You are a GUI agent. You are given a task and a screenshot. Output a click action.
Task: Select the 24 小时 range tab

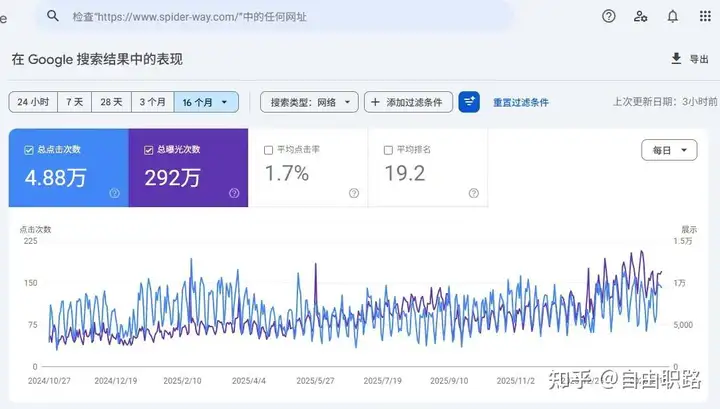(x=33, y=102)
